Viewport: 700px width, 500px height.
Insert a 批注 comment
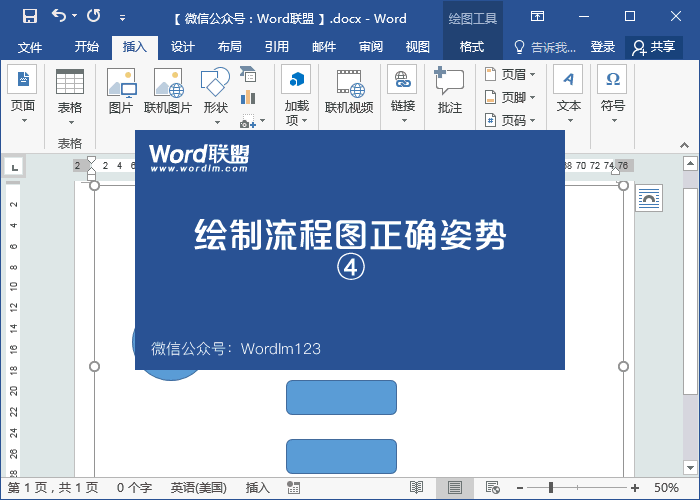450,90
